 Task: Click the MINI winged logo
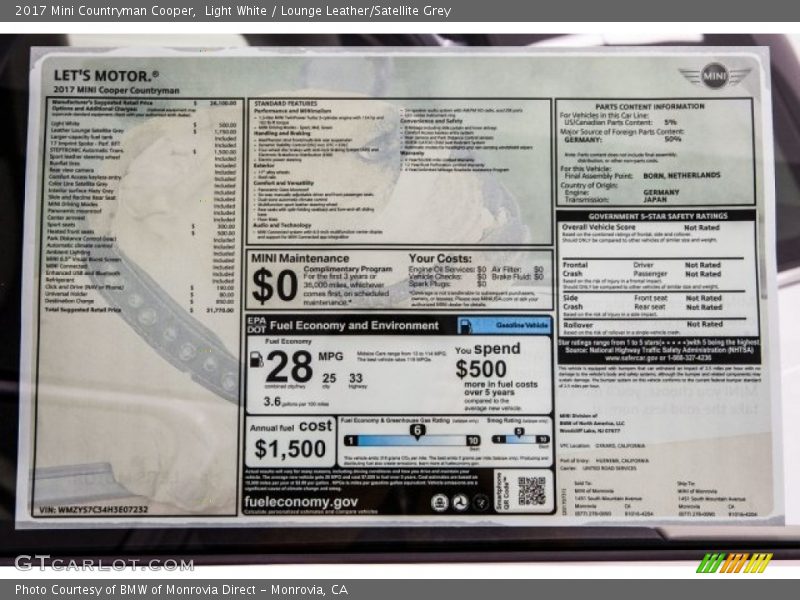715,76
